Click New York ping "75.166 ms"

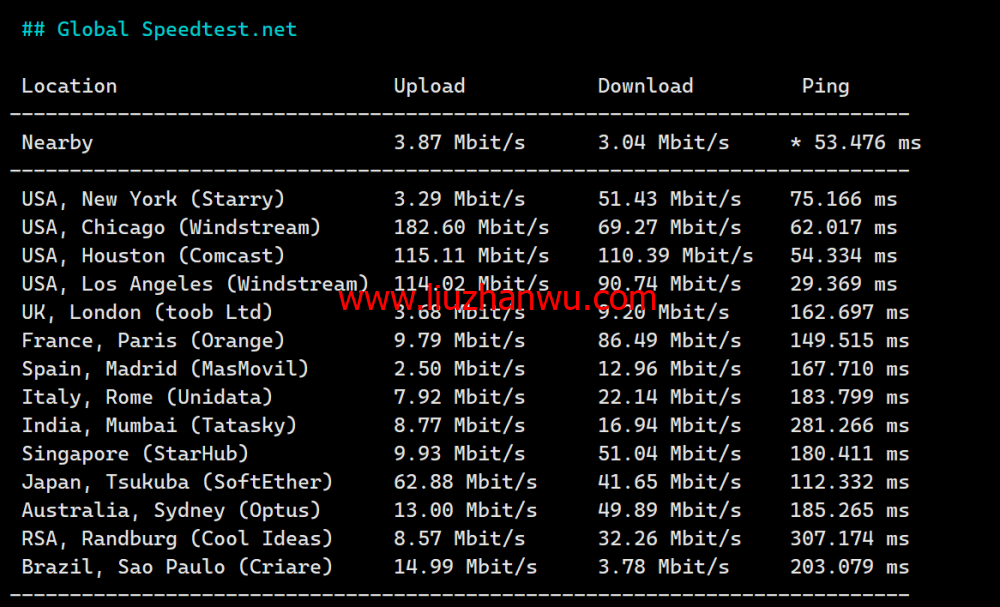[843, 199]
